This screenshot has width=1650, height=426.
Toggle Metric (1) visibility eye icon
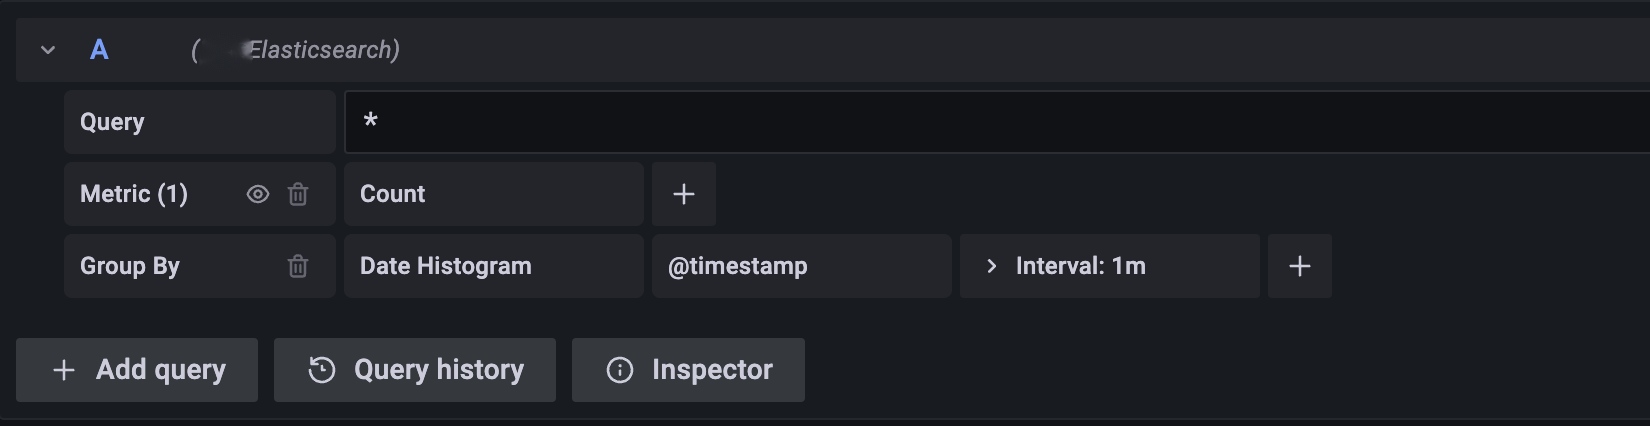point(258,194)
